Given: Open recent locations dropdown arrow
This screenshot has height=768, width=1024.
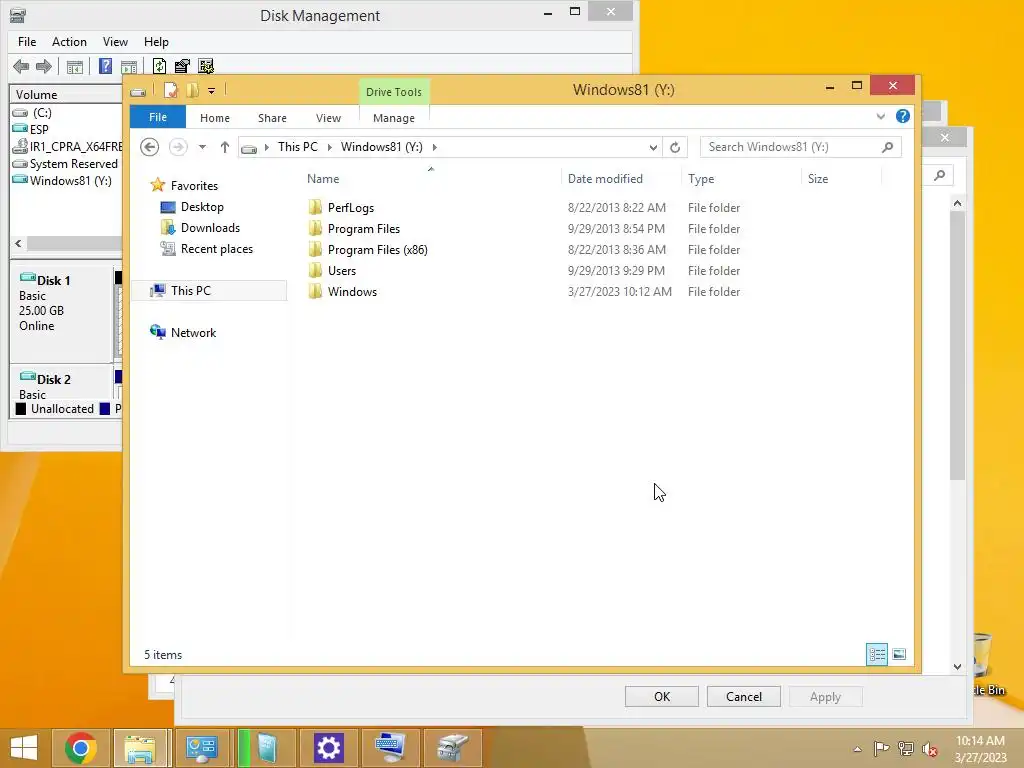Looking at the screenshot, I should [202, 147].
